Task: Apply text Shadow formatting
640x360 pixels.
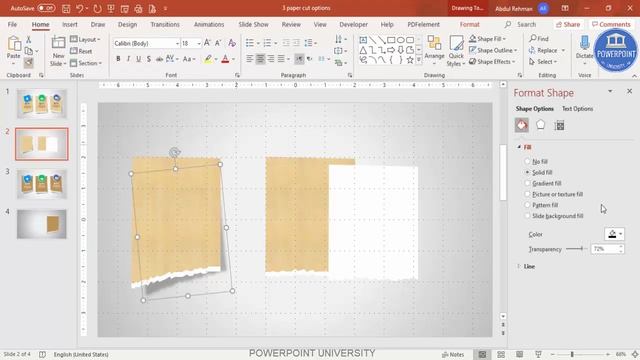Action: pyautogui.click(x=149, y=59)
